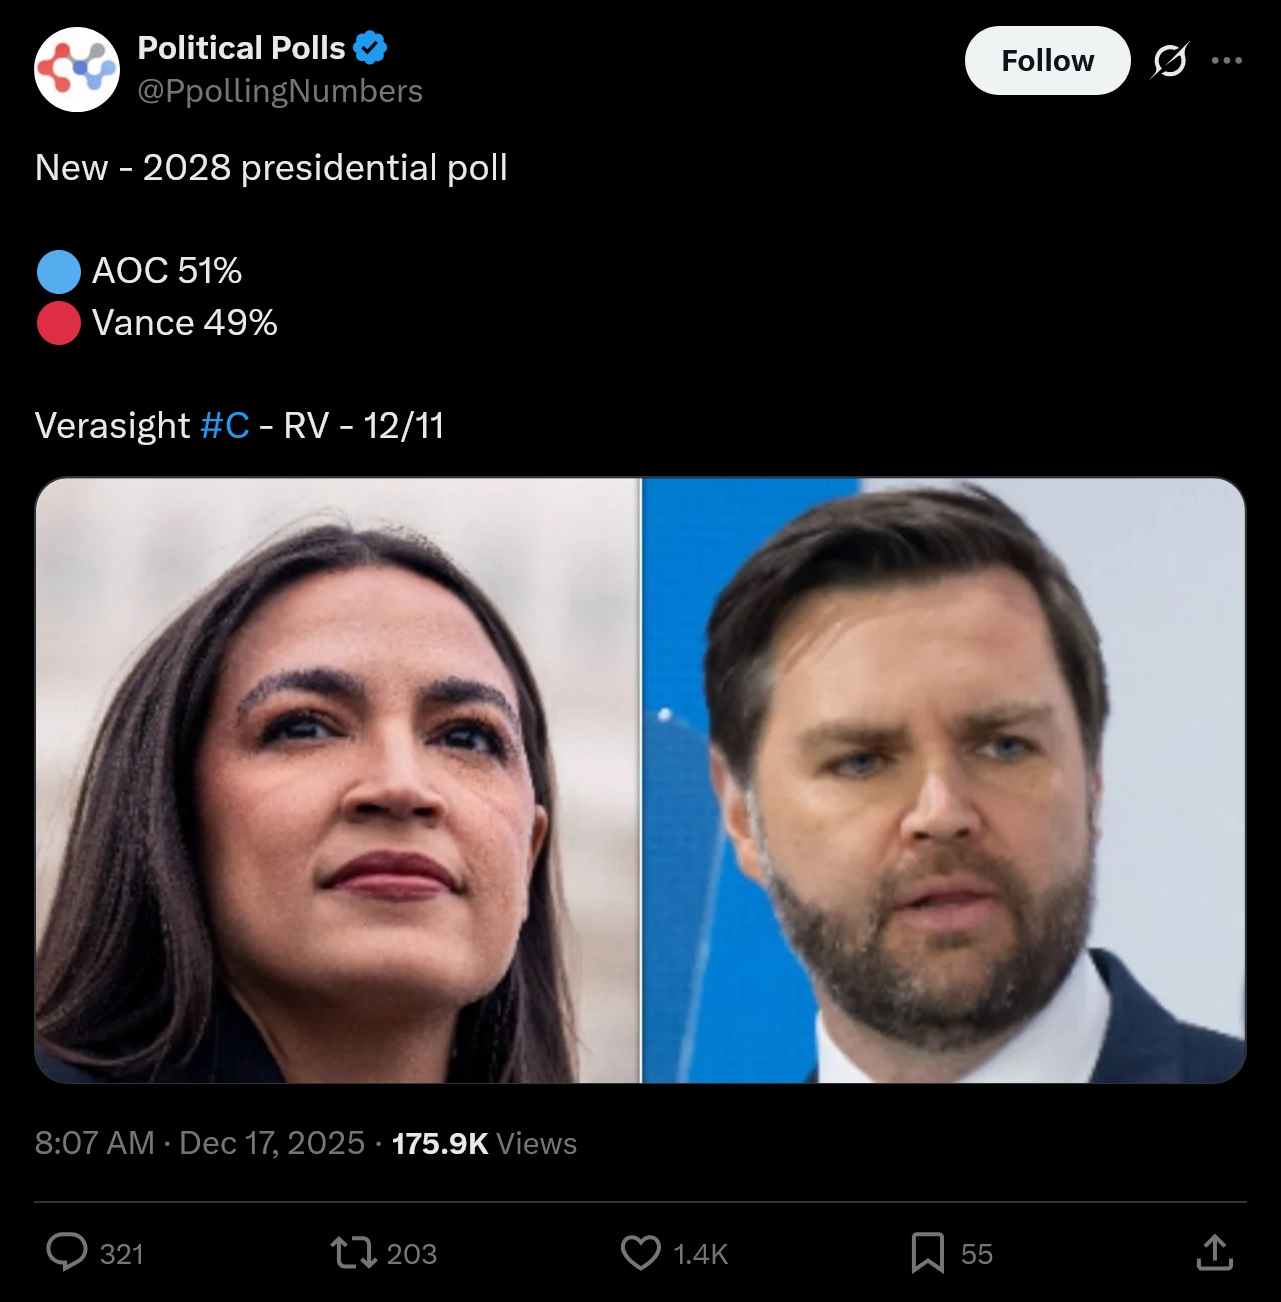Open the three-dot more options menu
Screen dimensions: 1281x1302
pos(1226,61)
